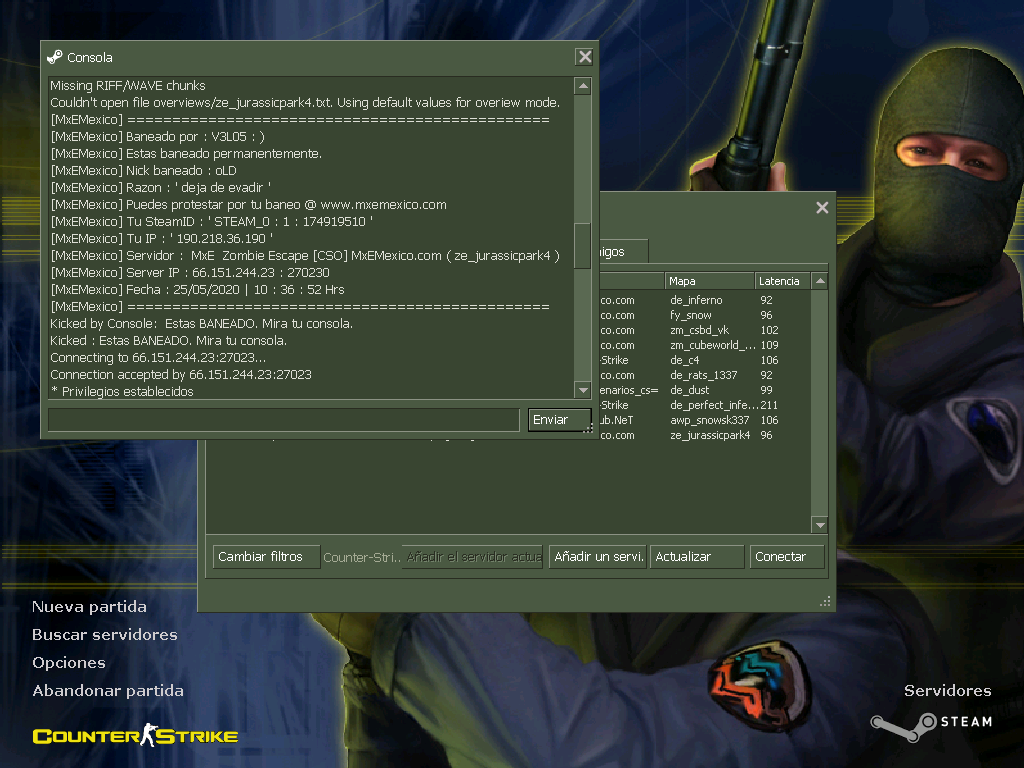Open Buscar servidores from main menu
Screen dimensions: 1024x768
click(x=104, y=635)
